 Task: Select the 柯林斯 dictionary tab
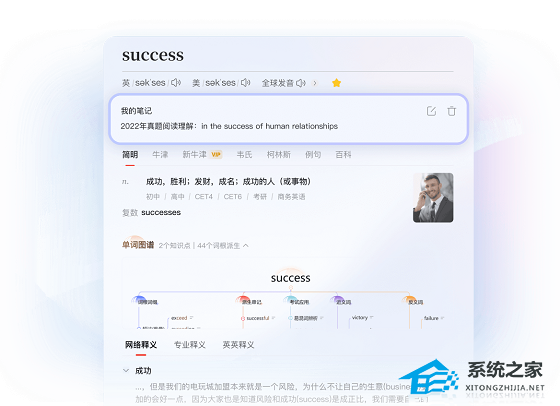[x=279, y=155]
